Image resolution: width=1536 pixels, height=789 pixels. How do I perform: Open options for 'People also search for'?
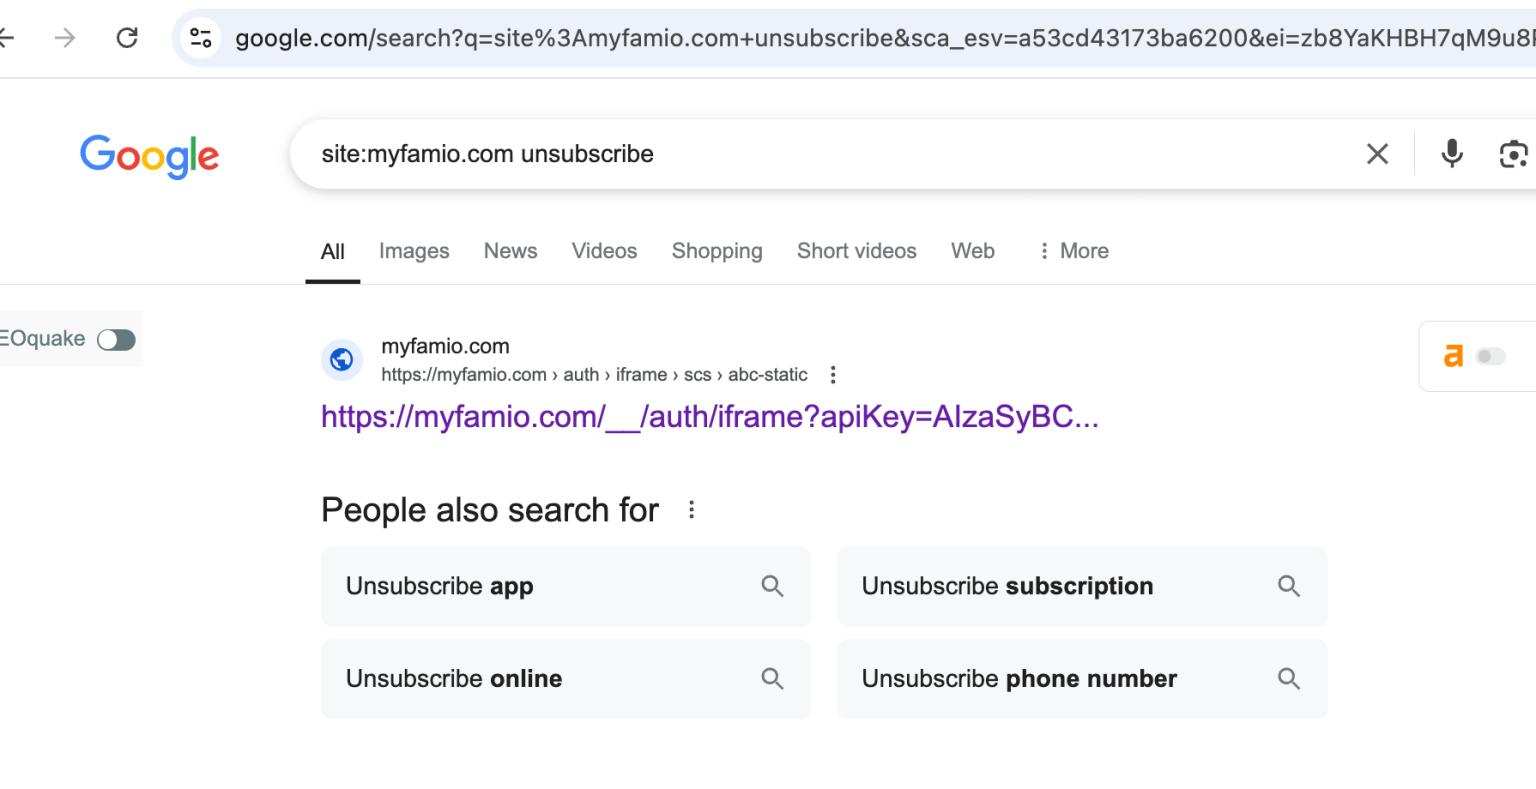click(x=691, y=509)
